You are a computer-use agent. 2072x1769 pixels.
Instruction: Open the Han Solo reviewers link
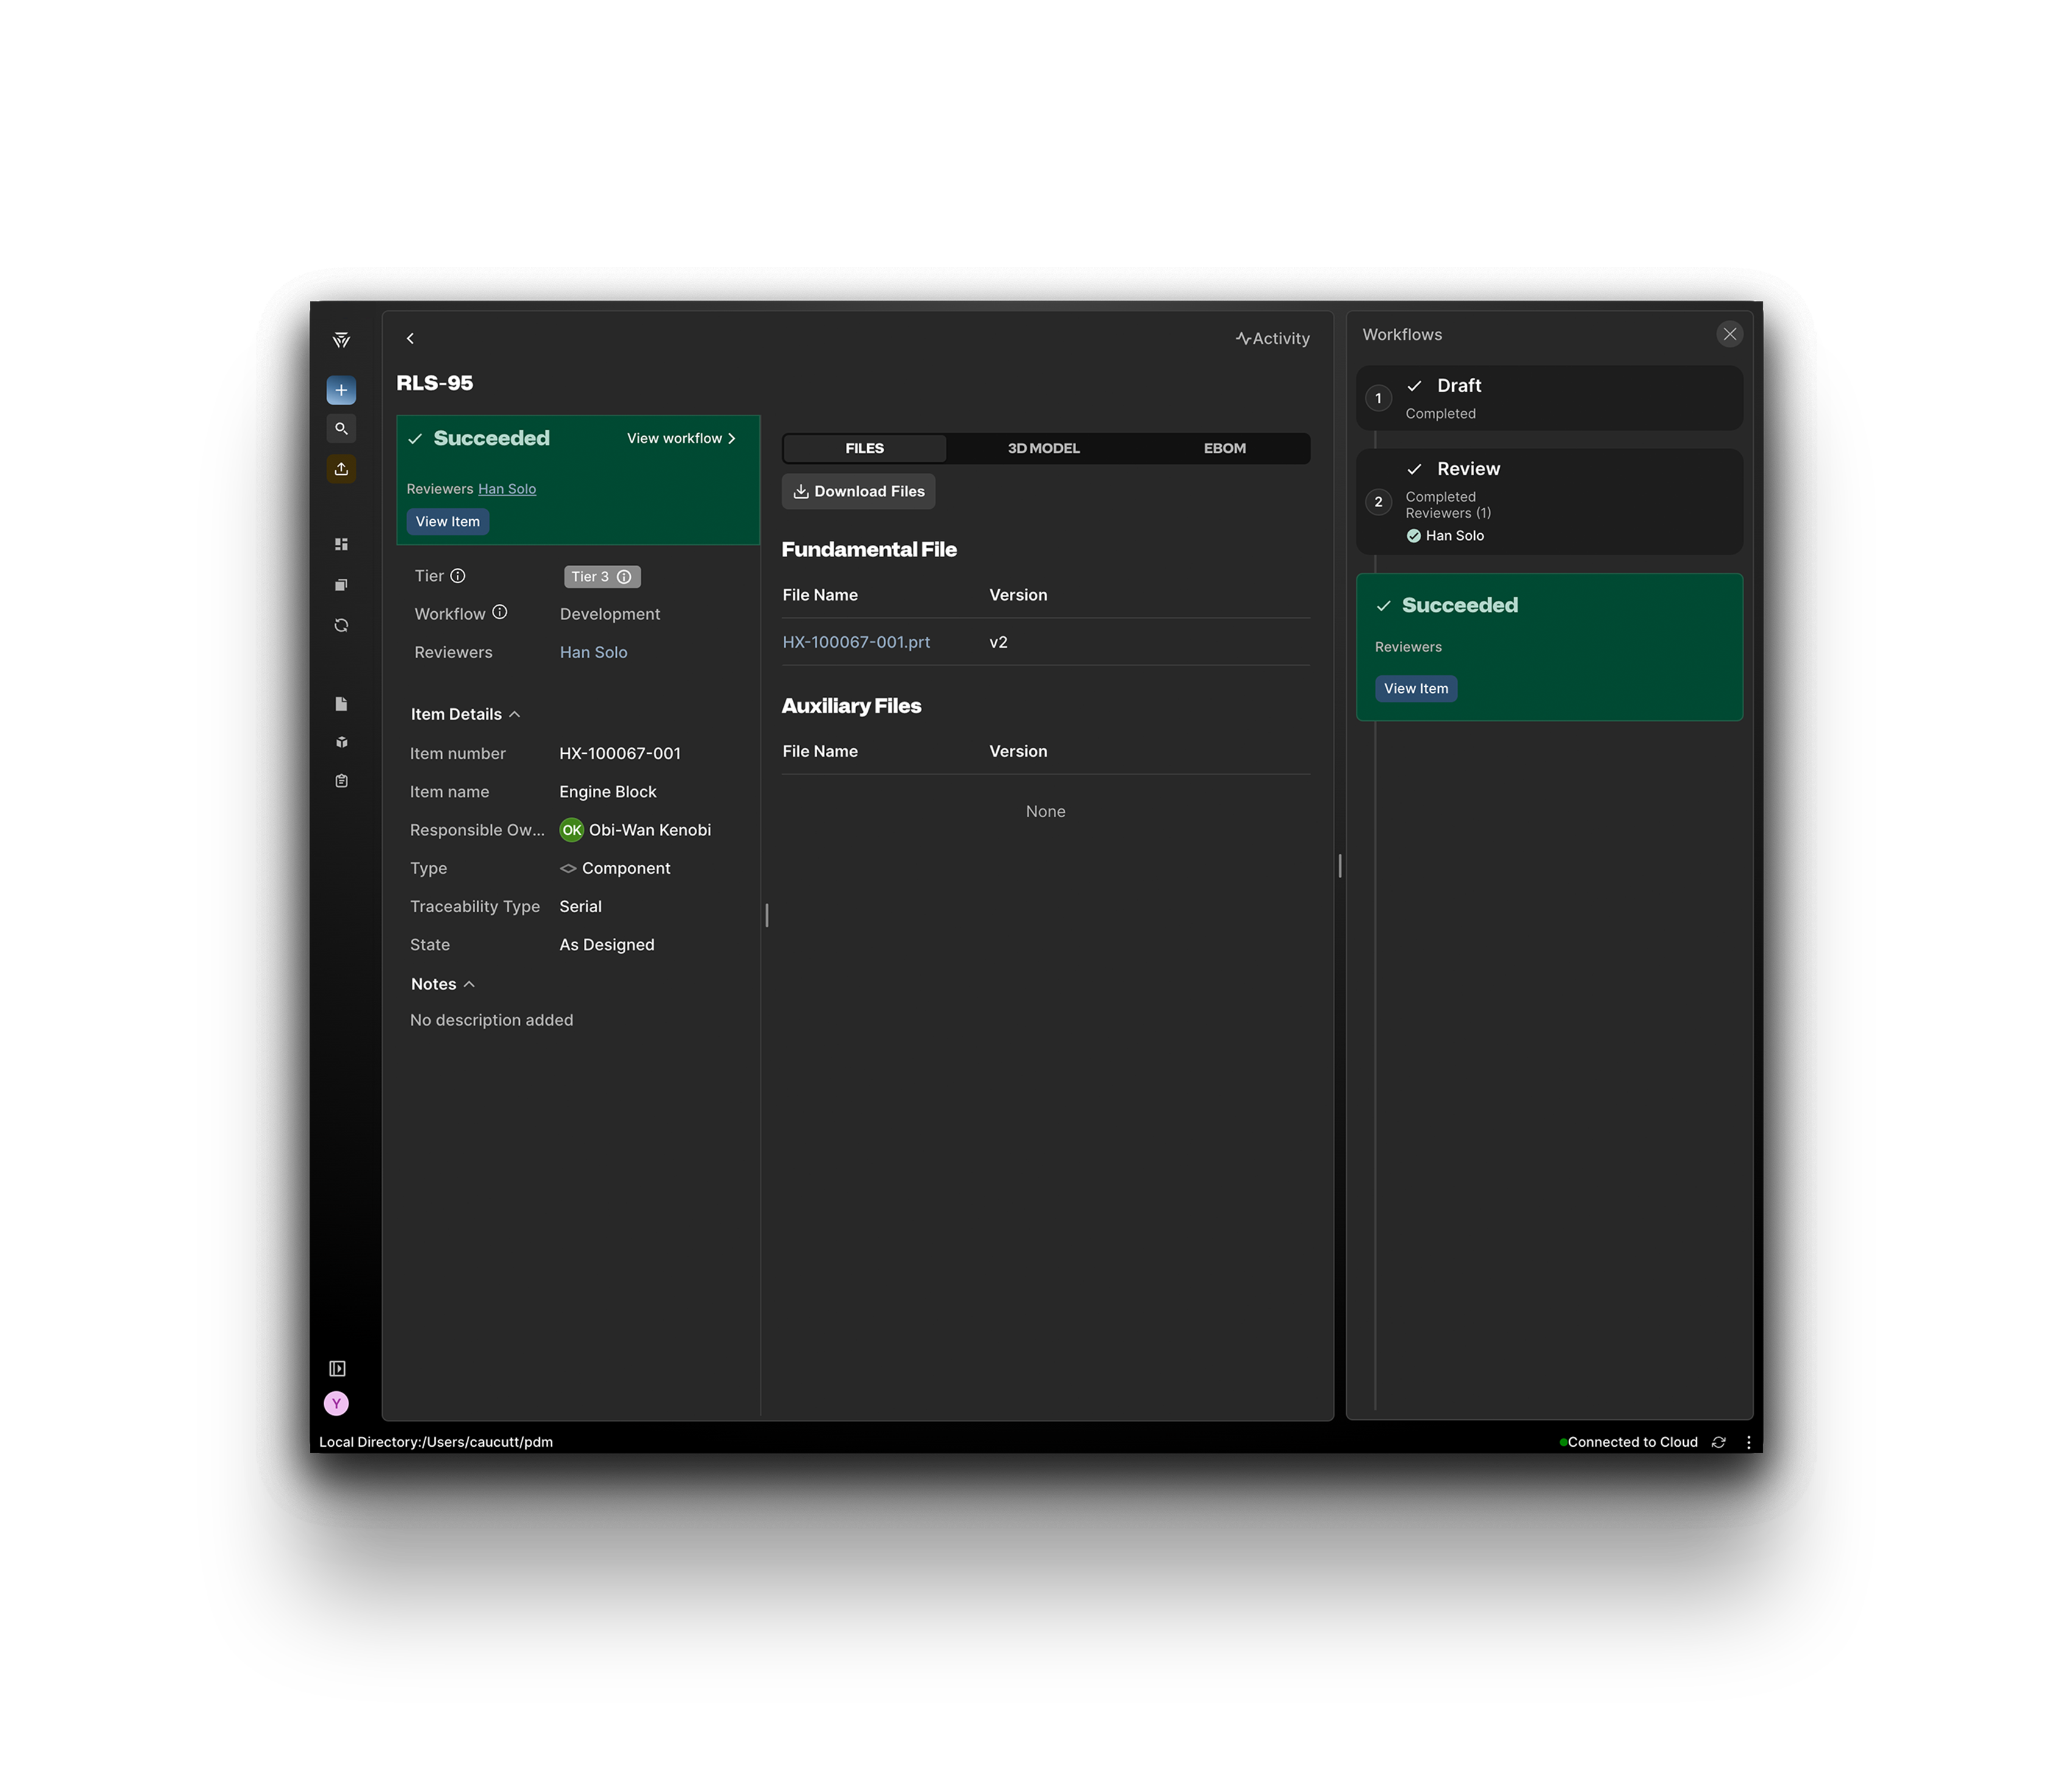click(507, 489)
